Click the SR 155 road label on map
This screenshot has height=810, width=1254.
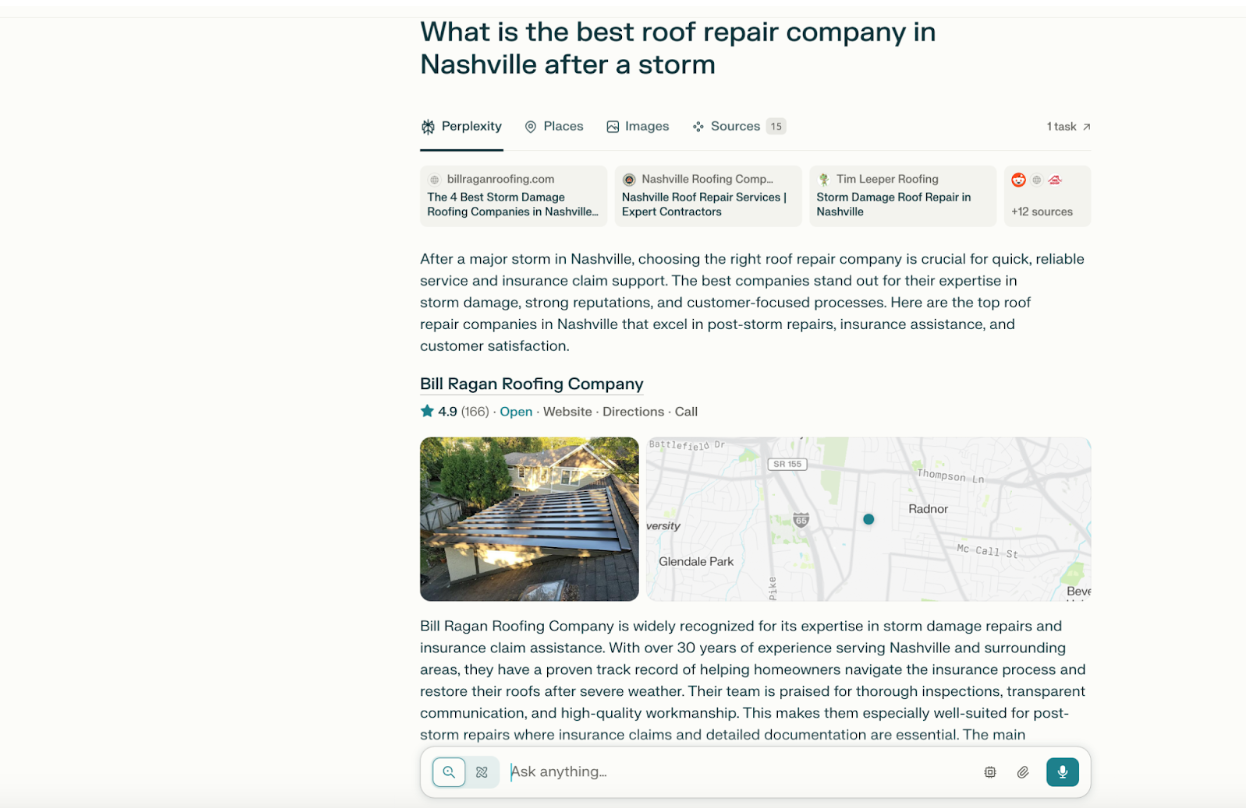click(x=786, y=464)
